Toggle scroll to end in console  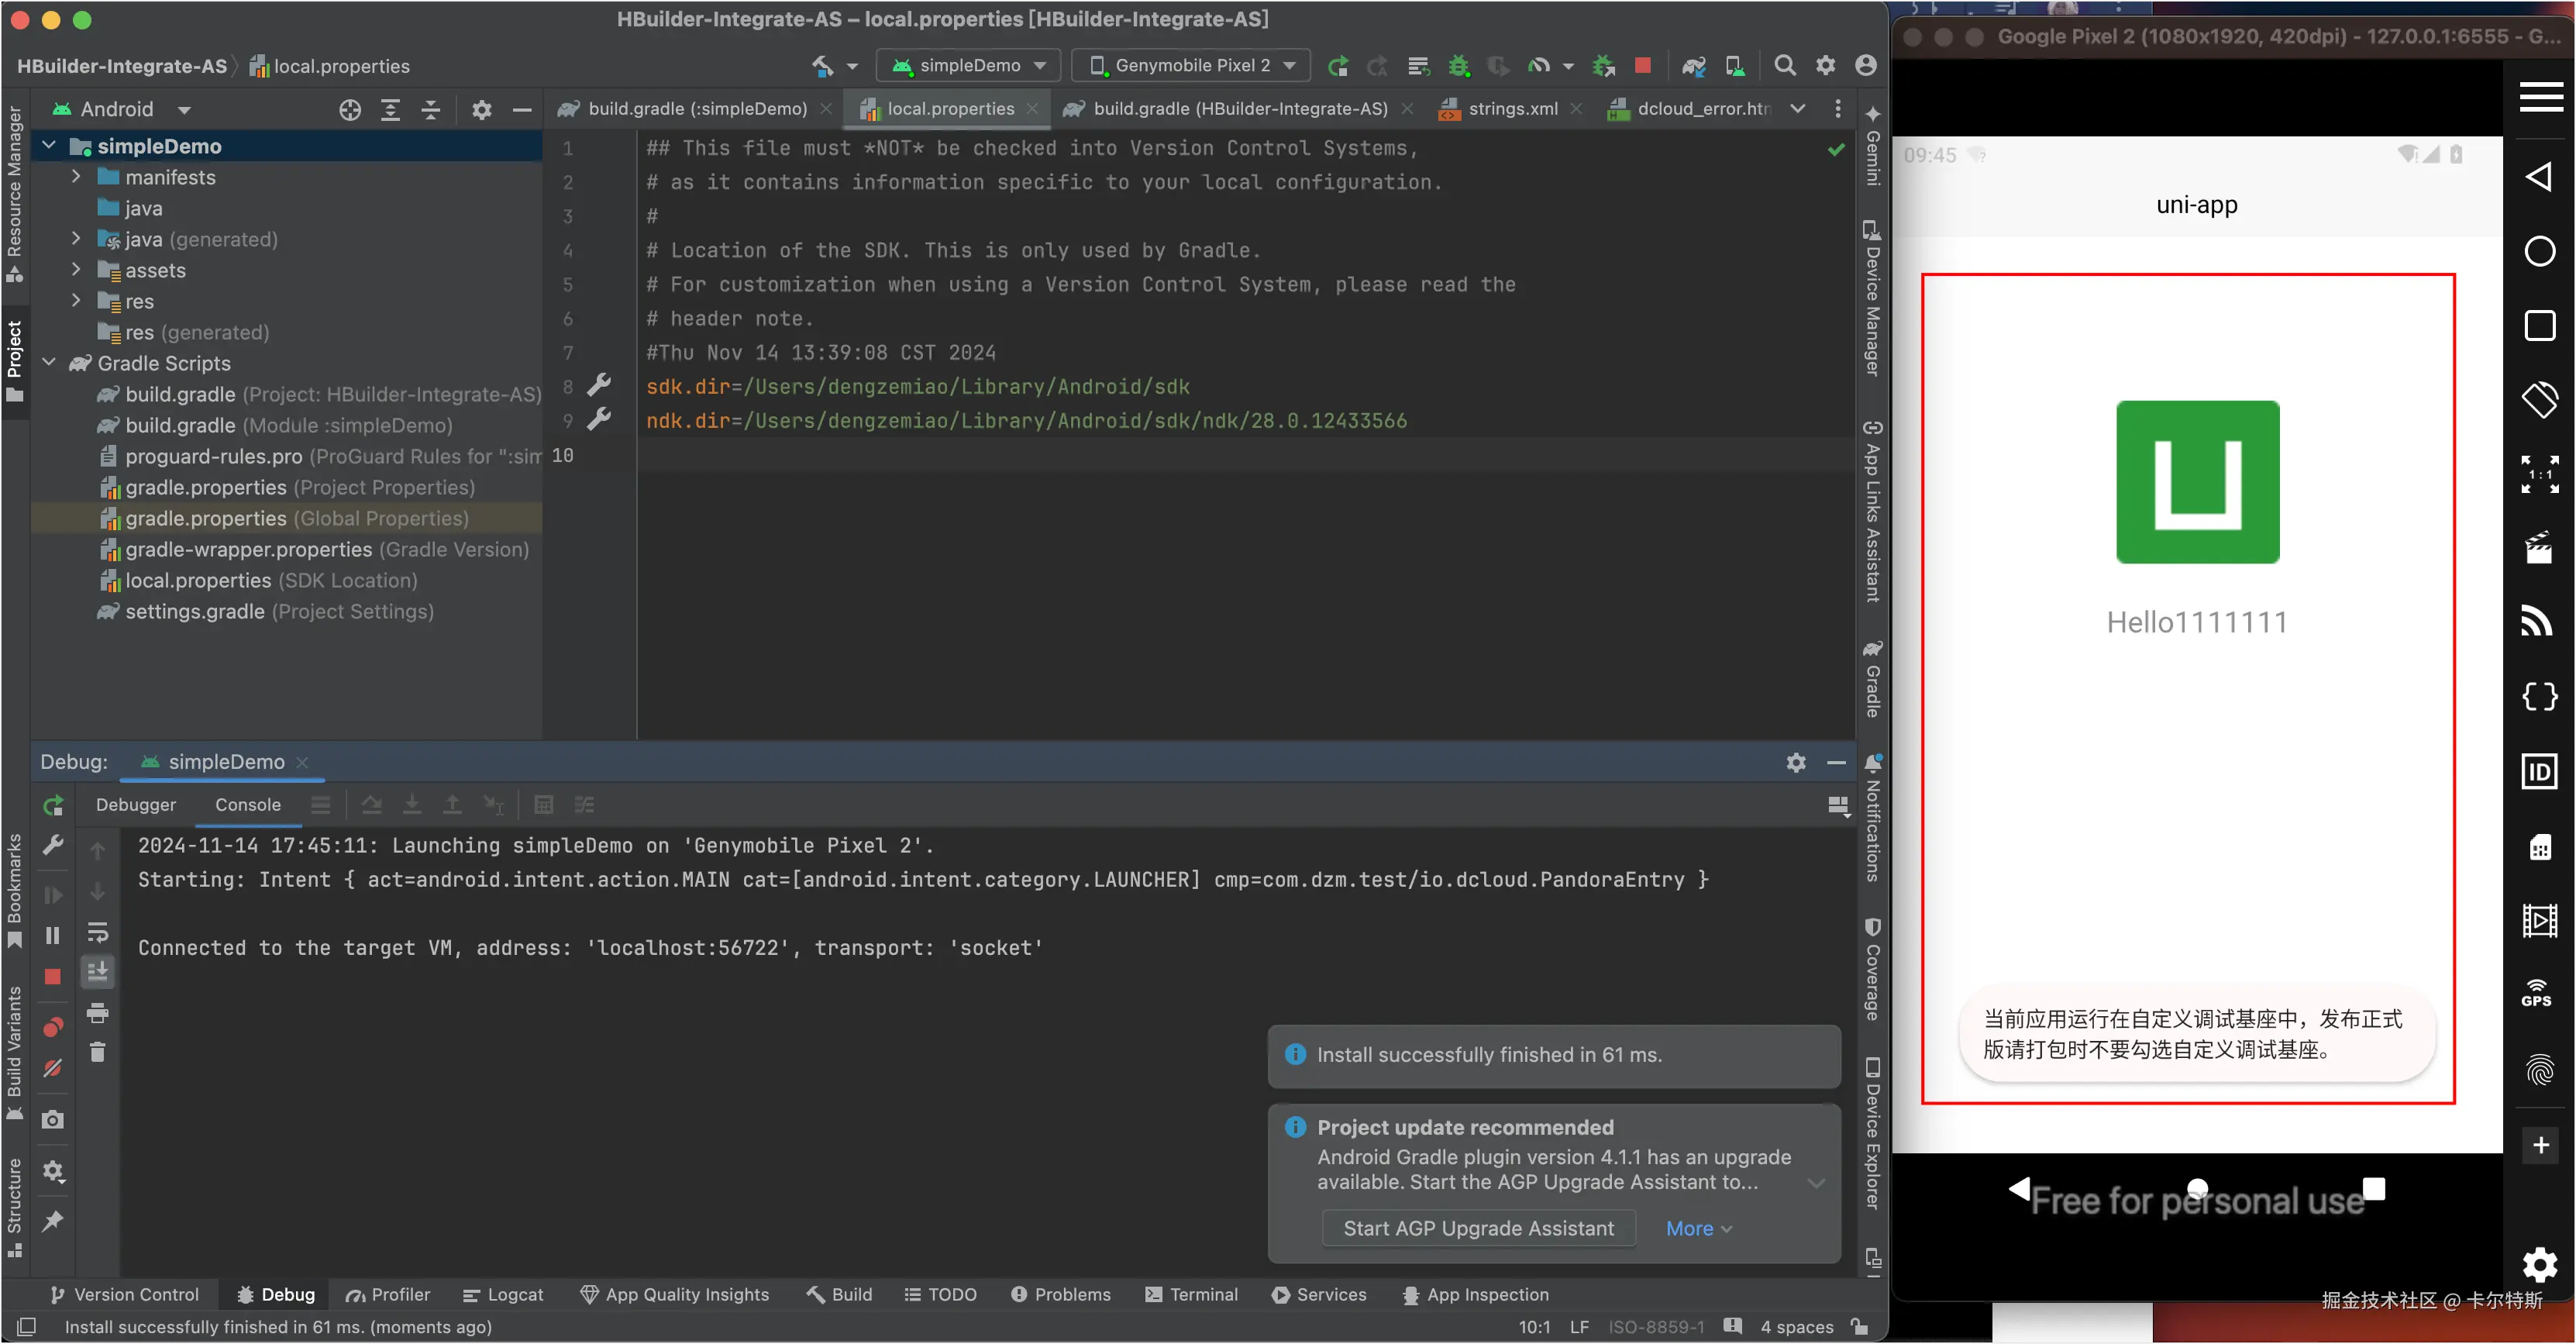pos(98,971)
